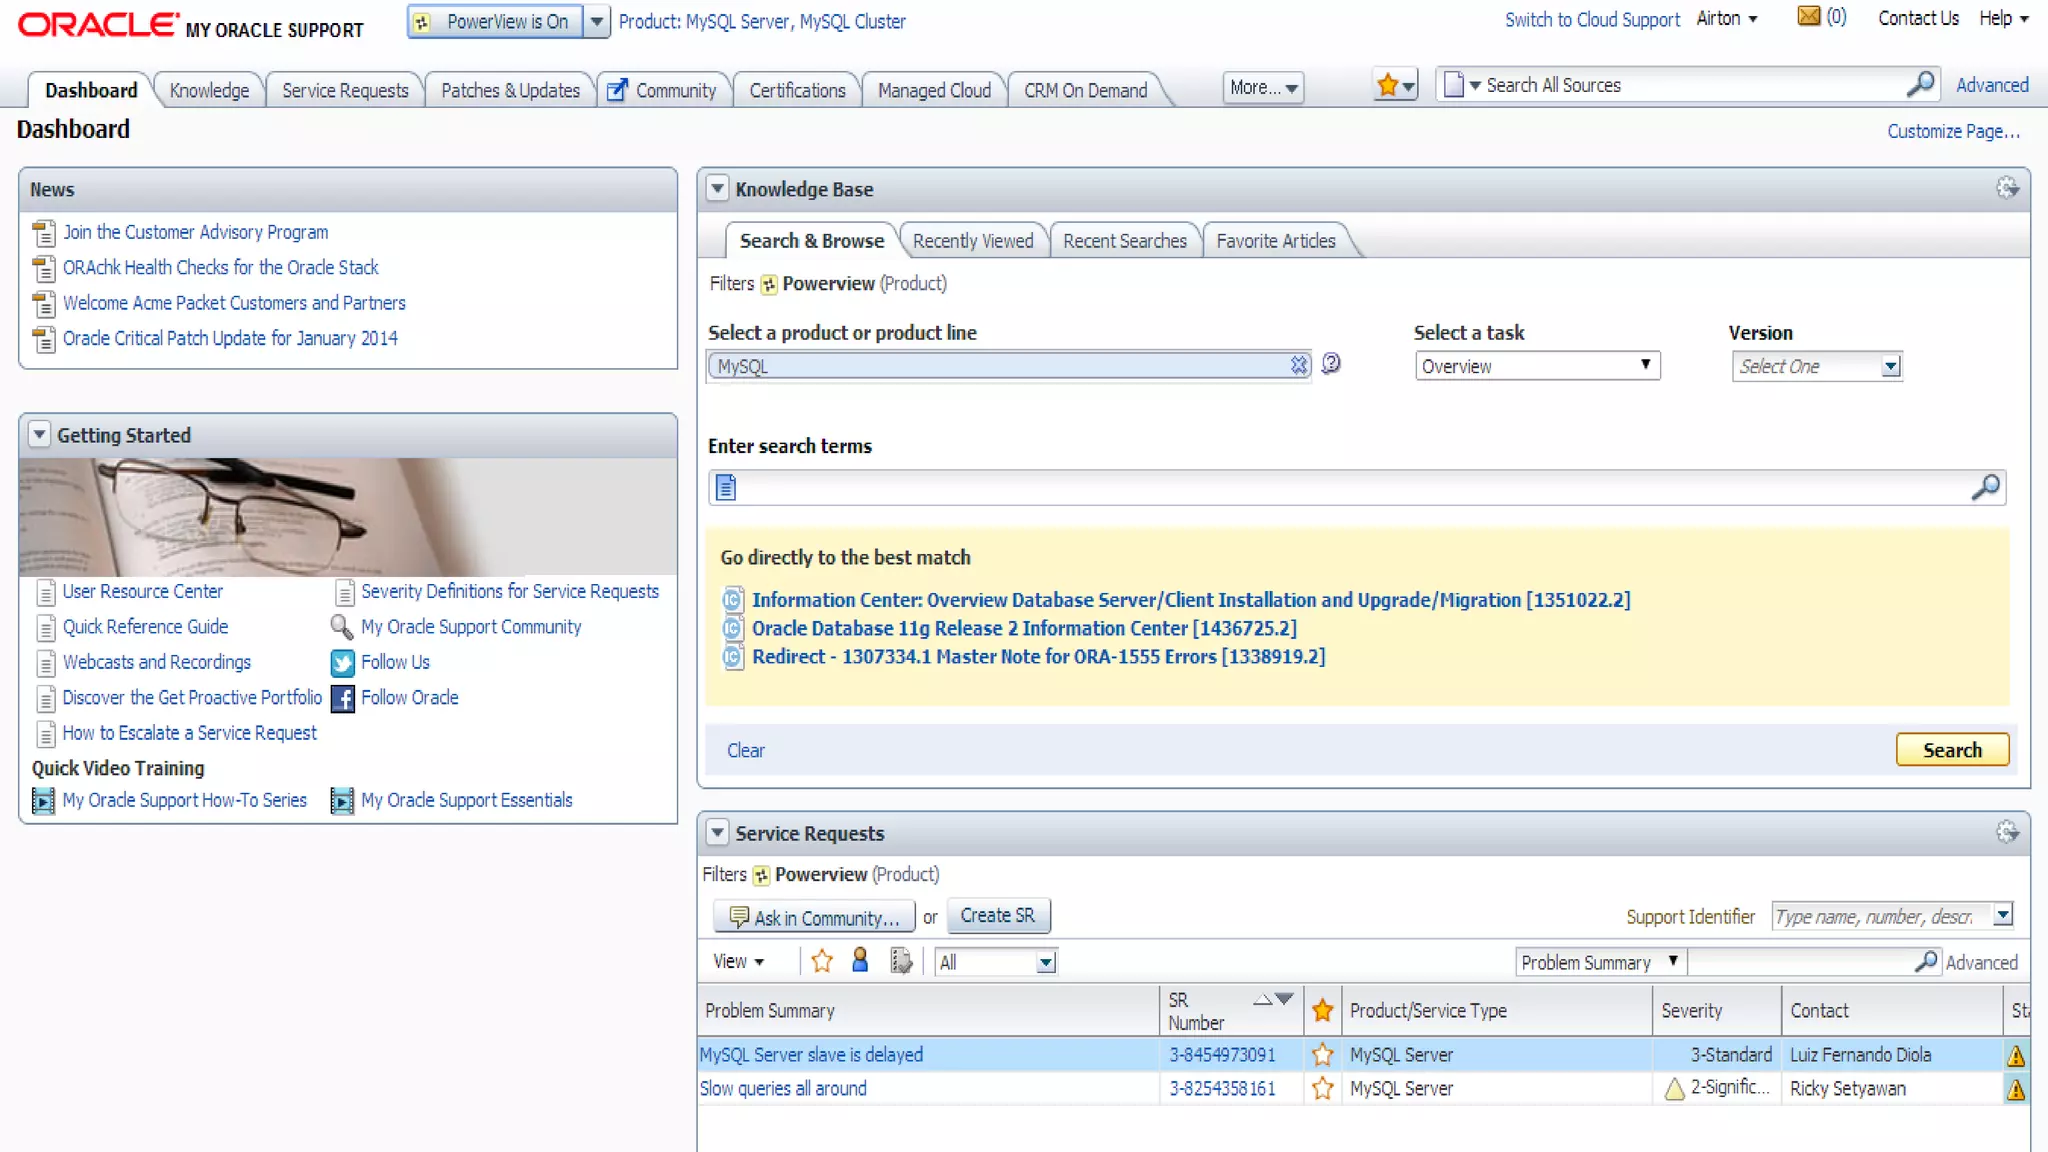Click the My Oracle Support Community magnifier icon
Image resolution: width=2048 pixels, height=1152 pixels.
341,627
